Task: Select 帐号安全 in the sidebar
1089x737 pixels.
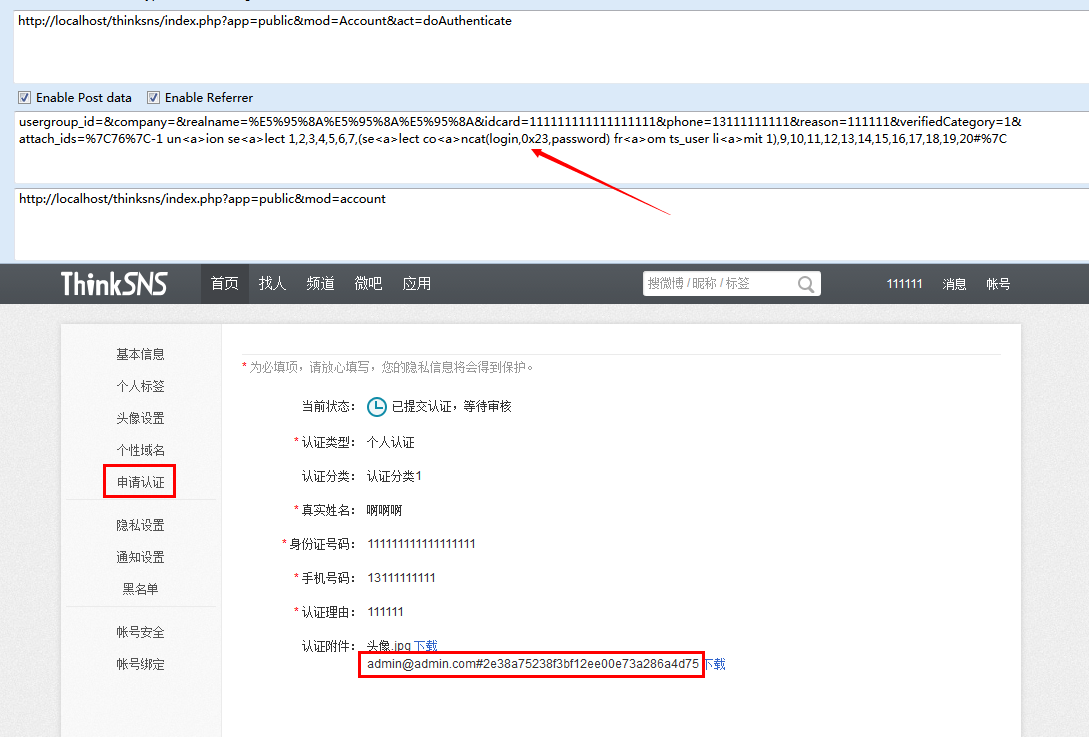Action: [x=140, y=632]
